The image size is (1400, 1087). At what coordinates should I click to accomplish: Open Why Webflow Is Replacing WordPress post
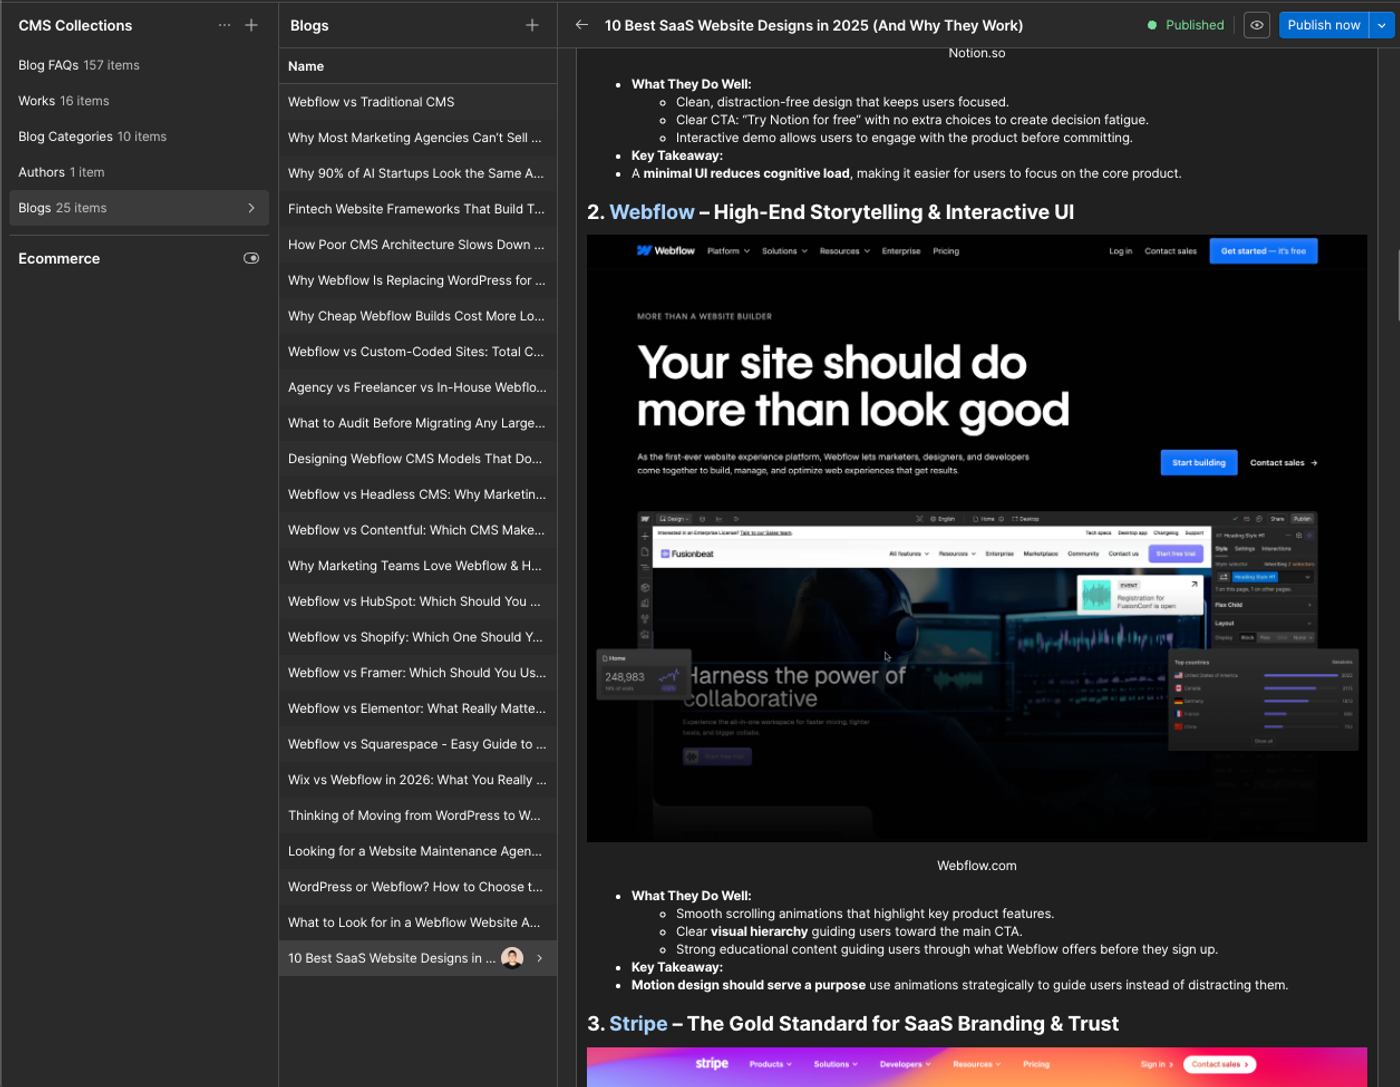point(418,280)
